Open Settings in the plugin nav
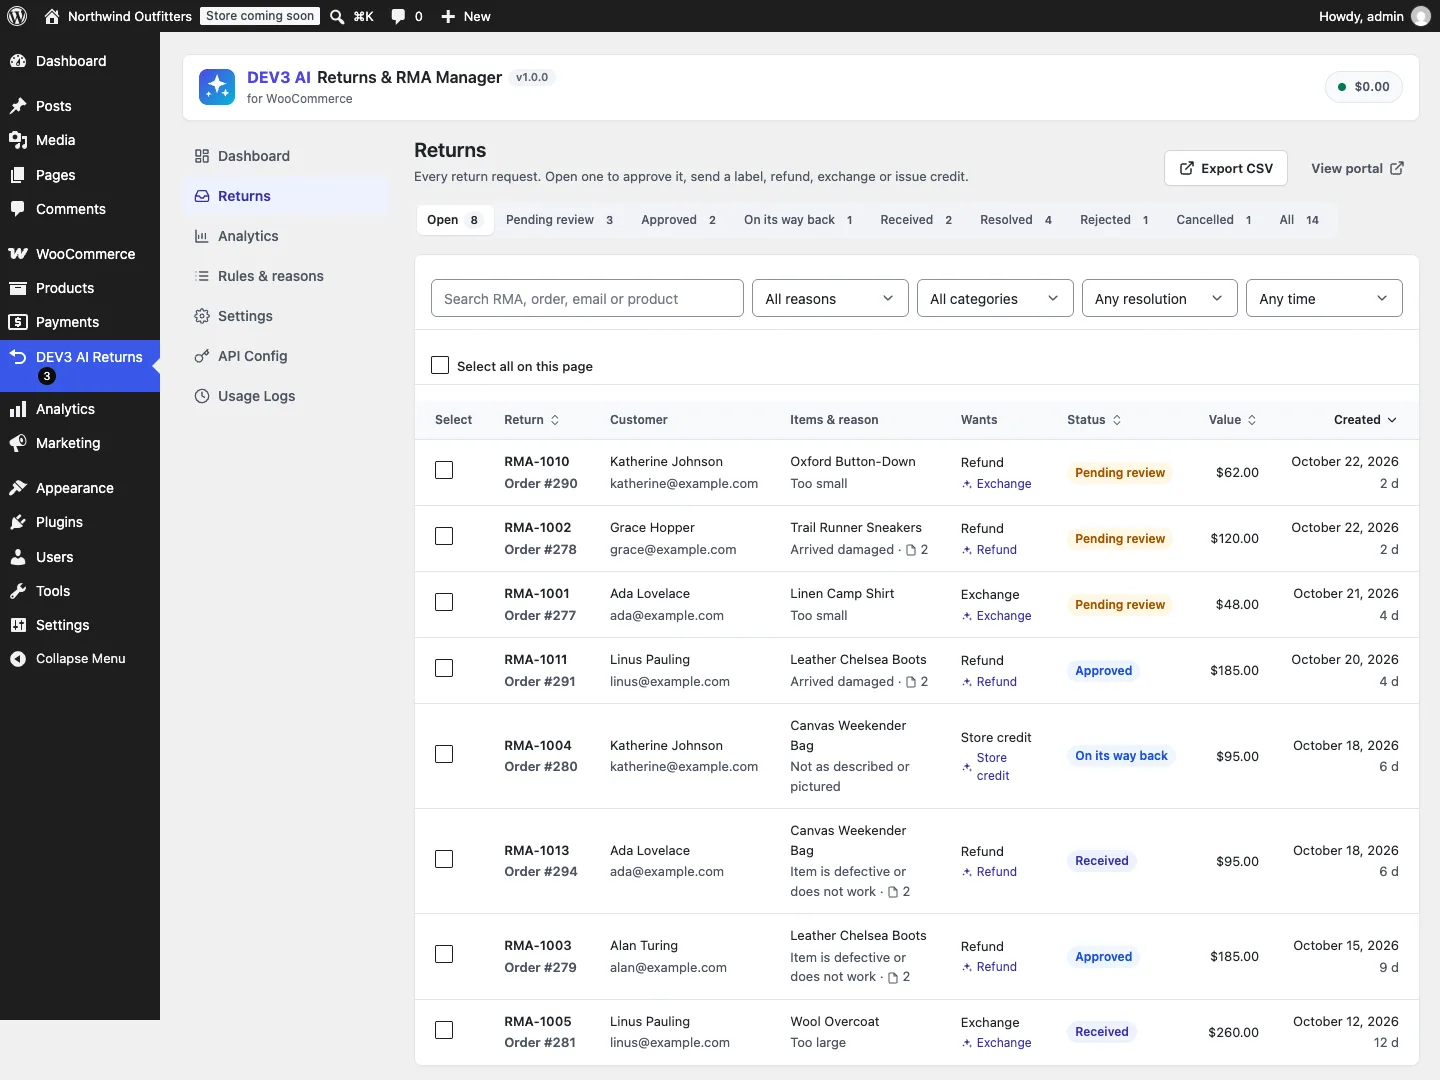This screenshot has height=1080, width=1440. coord(286,316)
